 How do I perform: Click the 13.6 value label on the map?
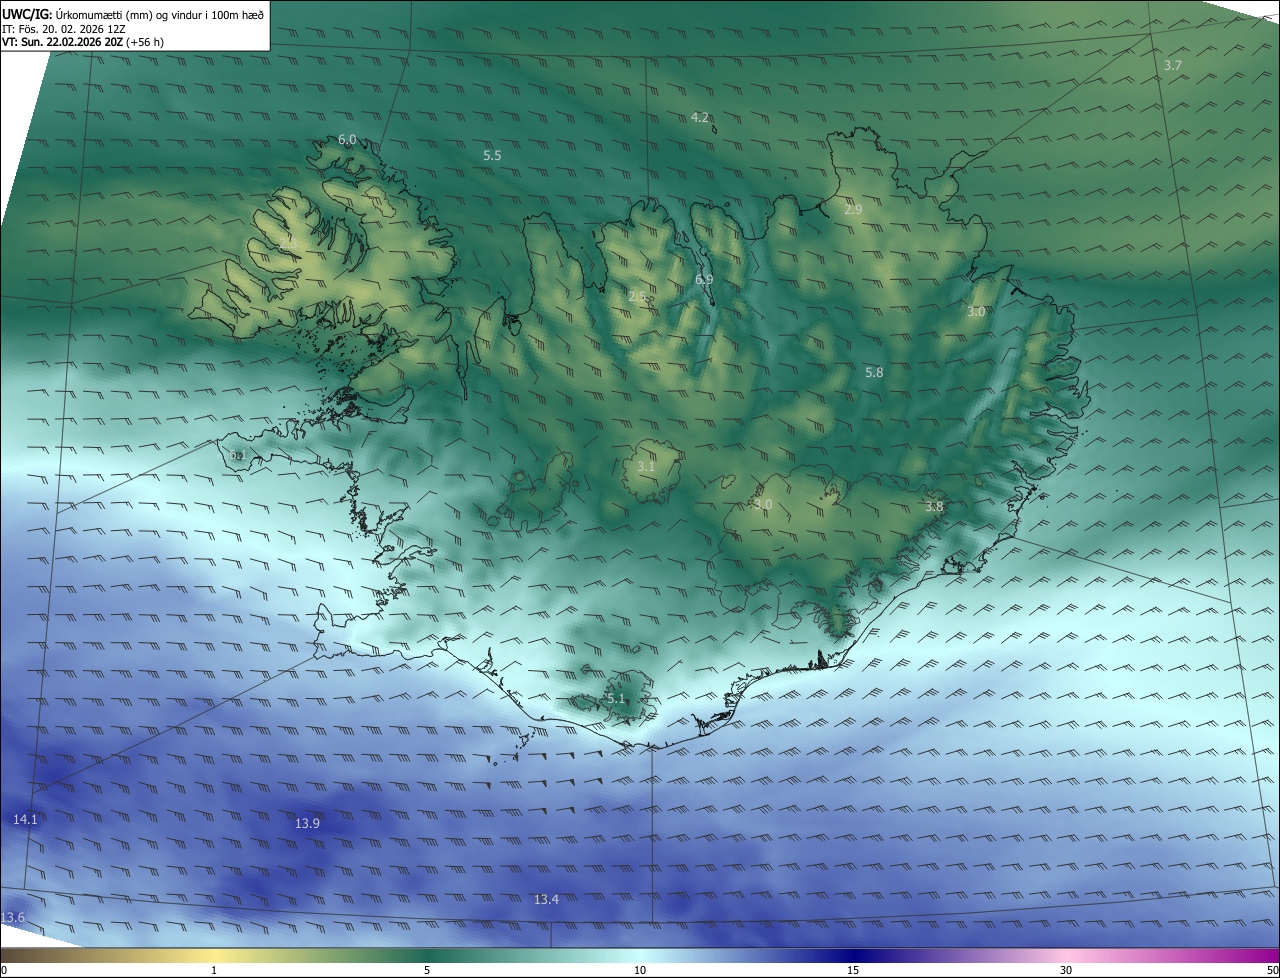click(x=13, y=918)
